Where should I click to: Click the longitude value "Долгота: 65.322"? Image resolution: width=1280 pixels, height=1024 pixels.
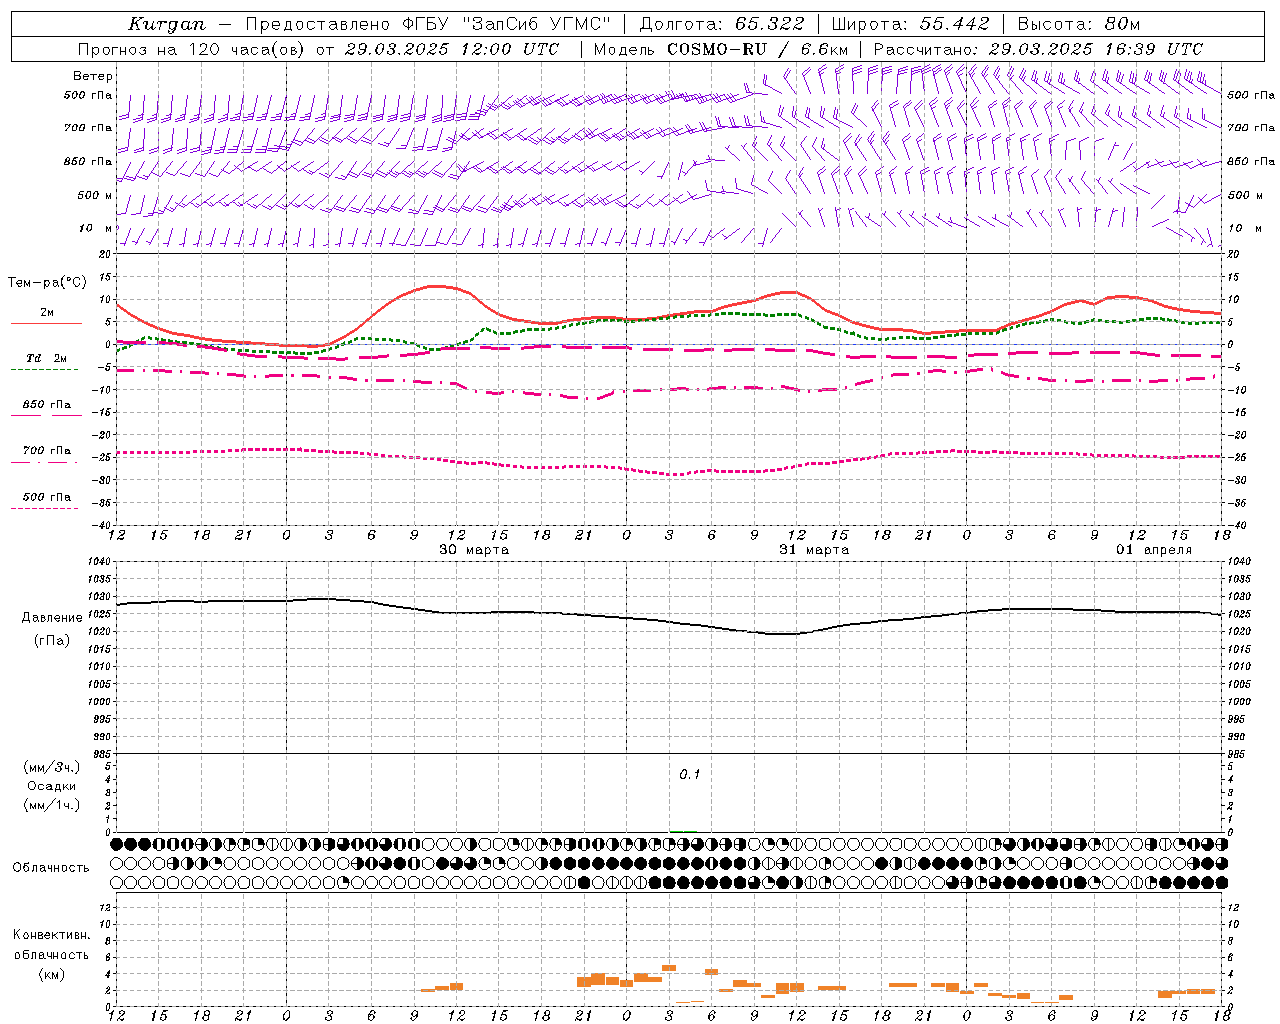pos(721,24)
